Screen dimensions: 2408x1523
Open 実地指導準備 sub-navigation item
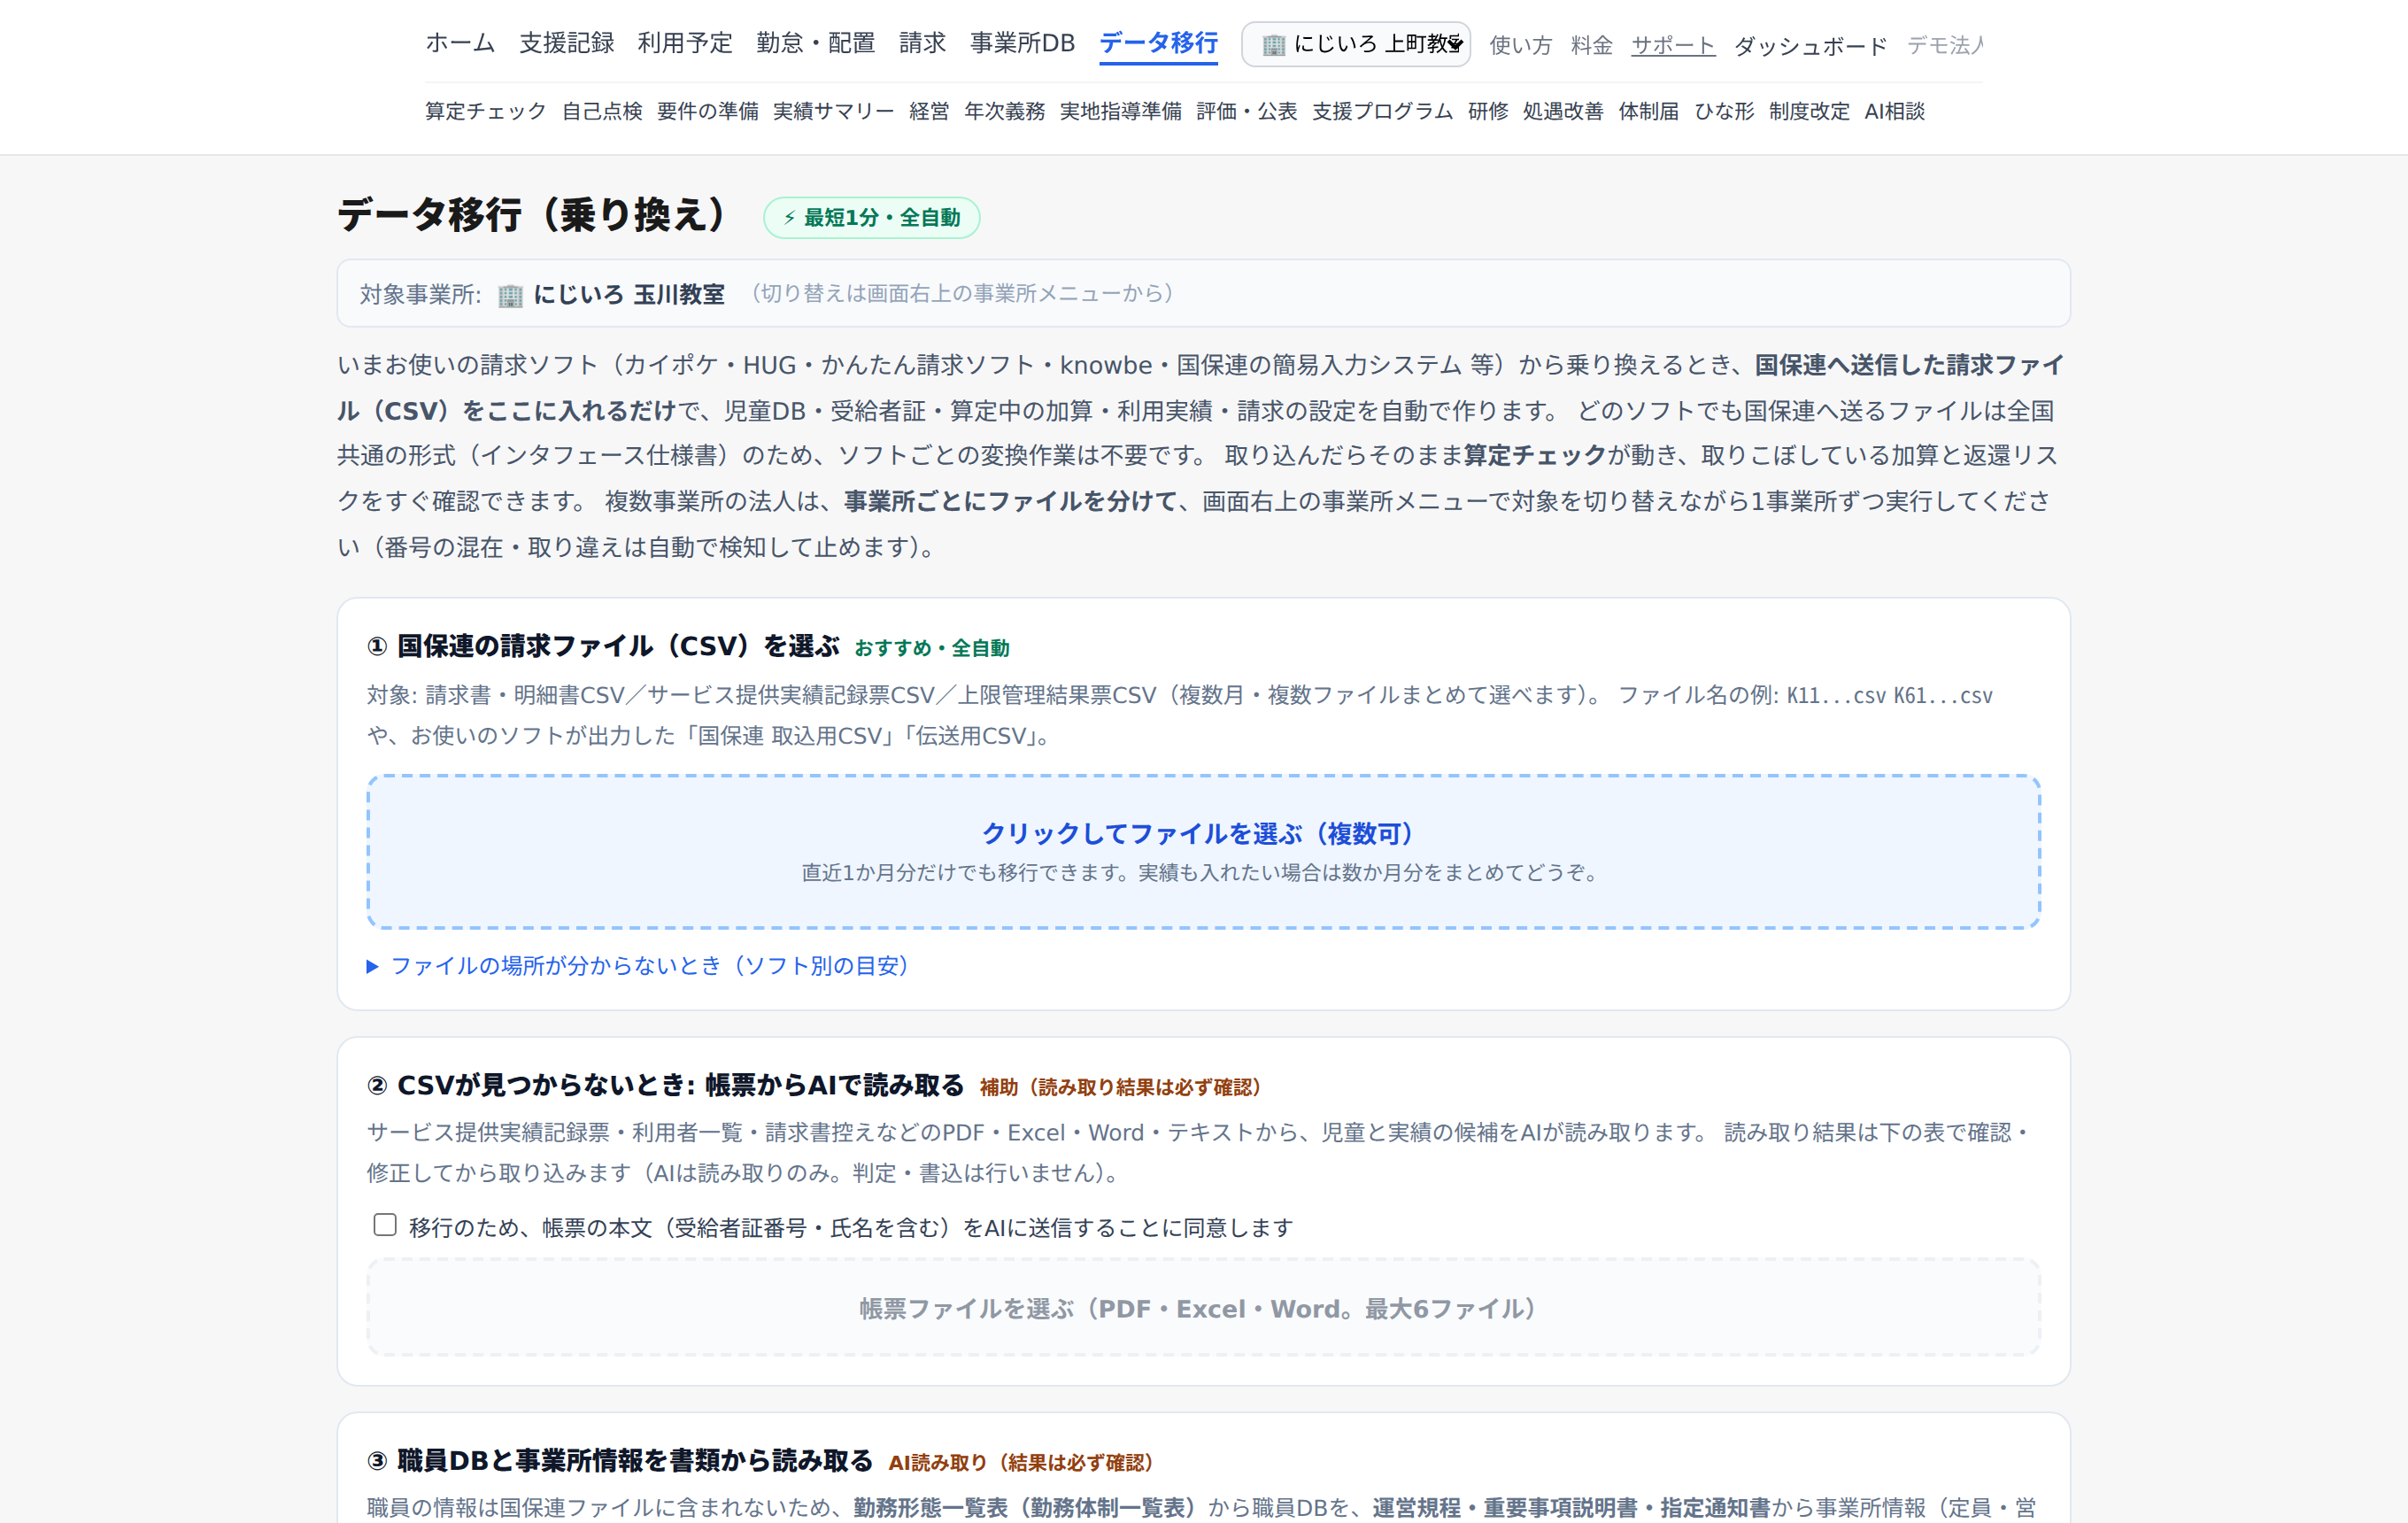(x=1120, y=111)
